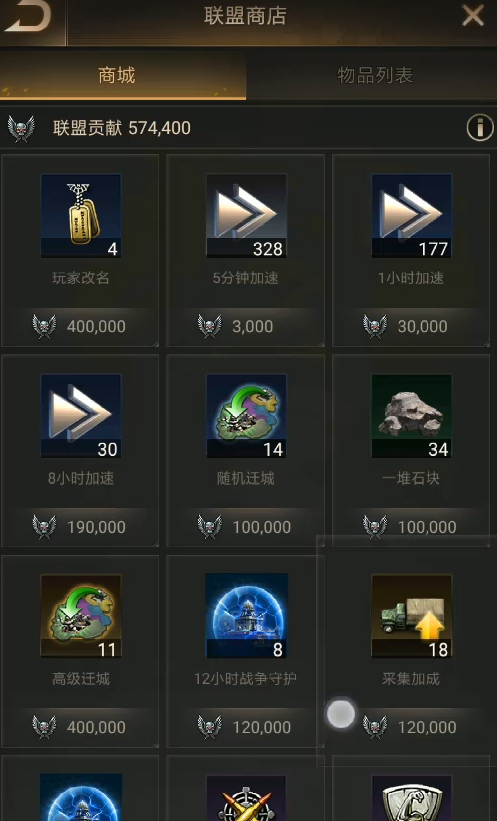Viewport: 497px width, 821px height.
Task: Pick the 高级迁城 relocation icon
Action: coord(81,616)
